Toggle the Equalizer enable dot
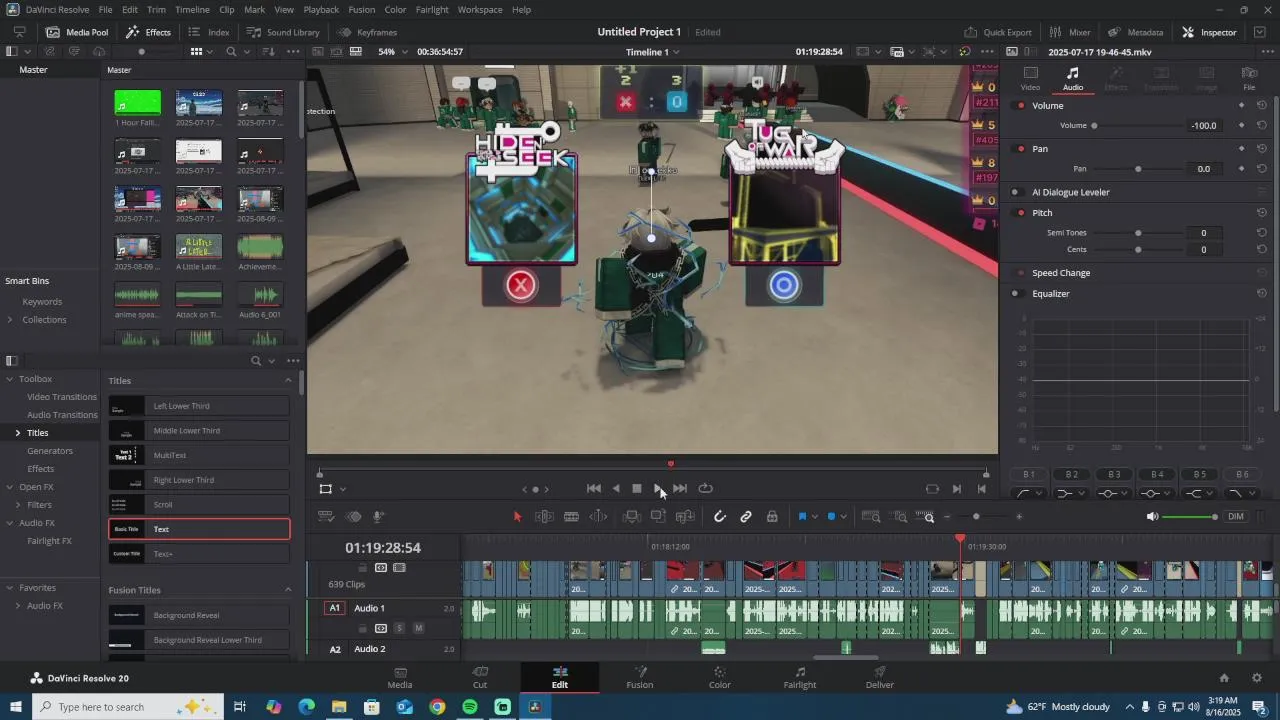1280x720 pixels. [x=1015, y=294]
